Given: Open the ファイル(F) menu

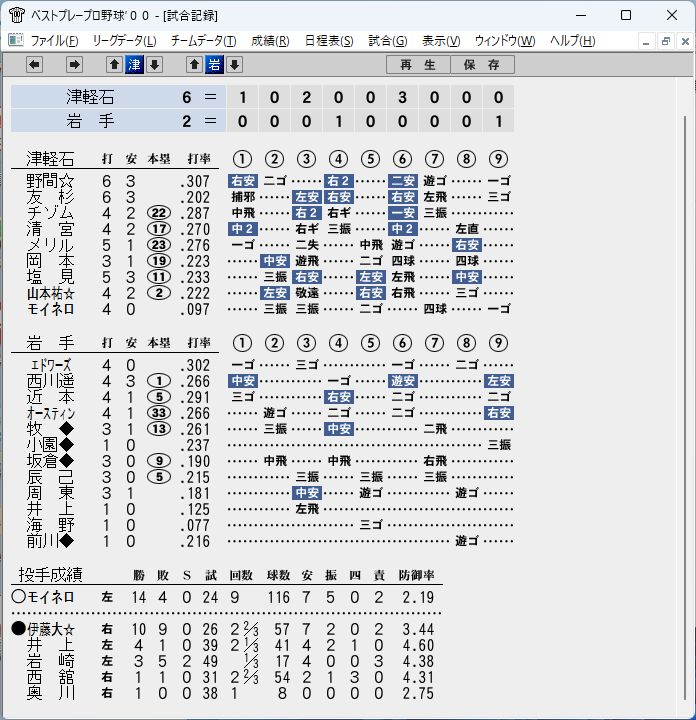Looking at the screenshot, I should (54, 41).
